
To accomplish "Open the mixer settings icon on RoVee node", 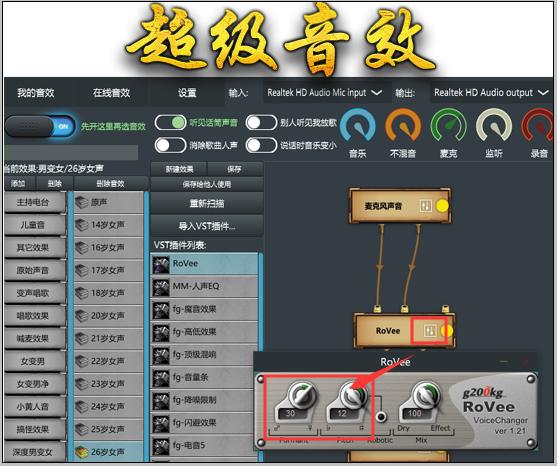I will (x=430, y=331).
